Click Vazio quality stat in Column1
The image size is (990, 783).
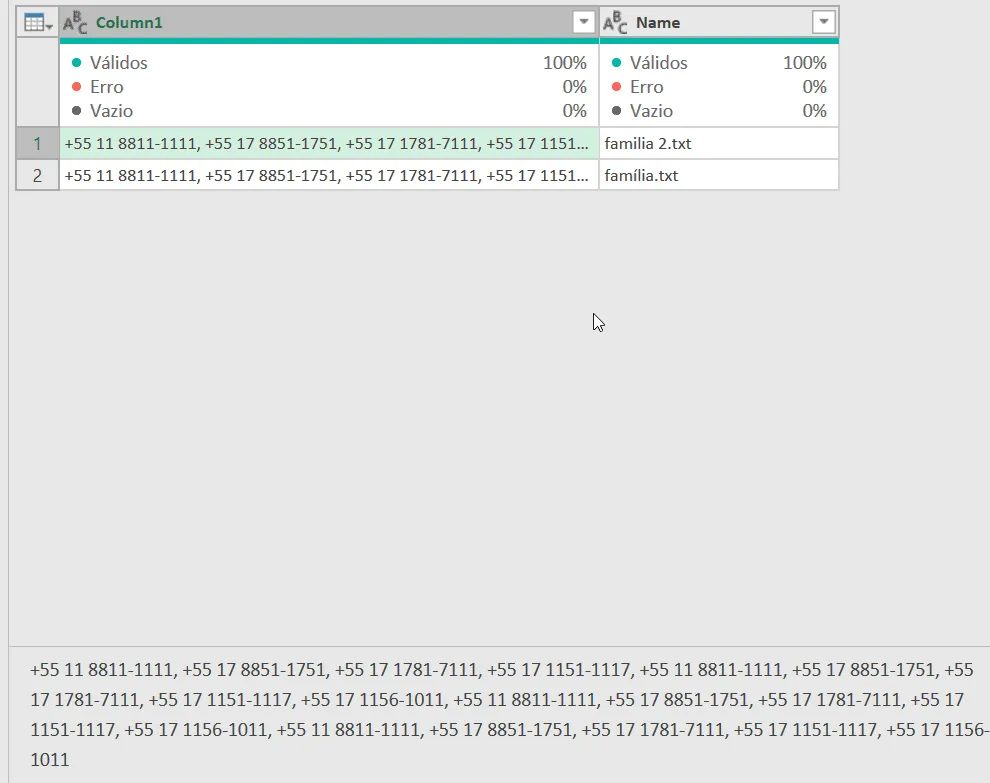pos(329,111)
